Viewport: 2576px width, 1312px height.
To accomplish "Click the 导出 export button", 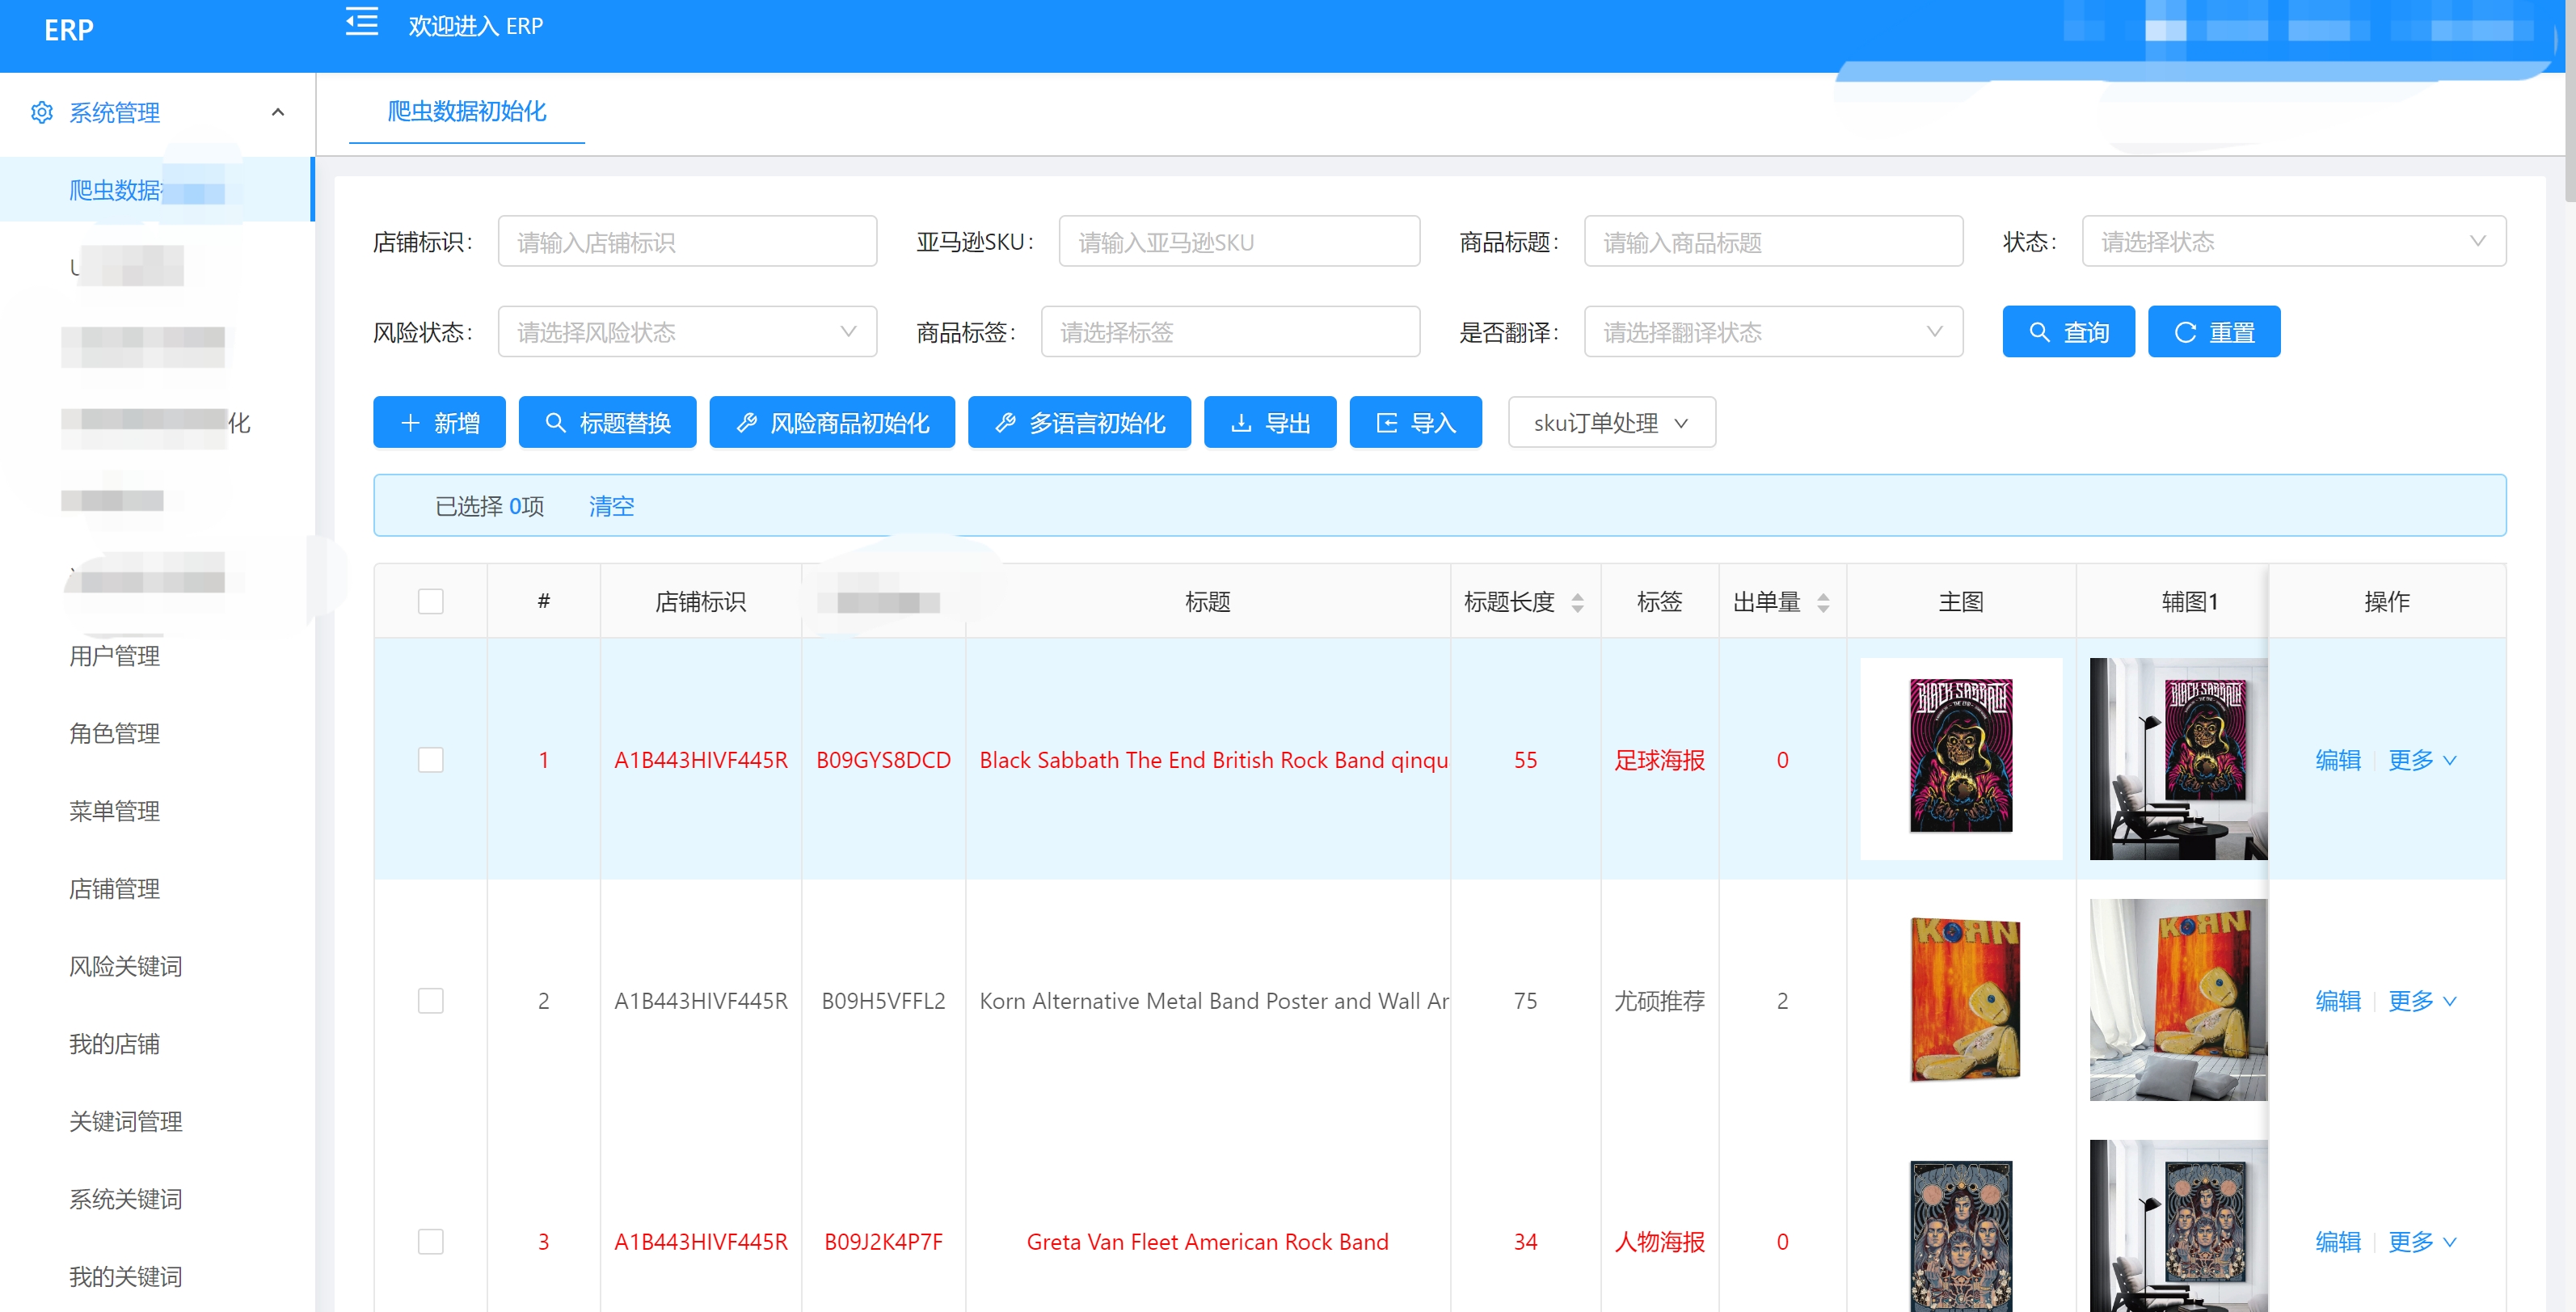I will pos(1270,423).
